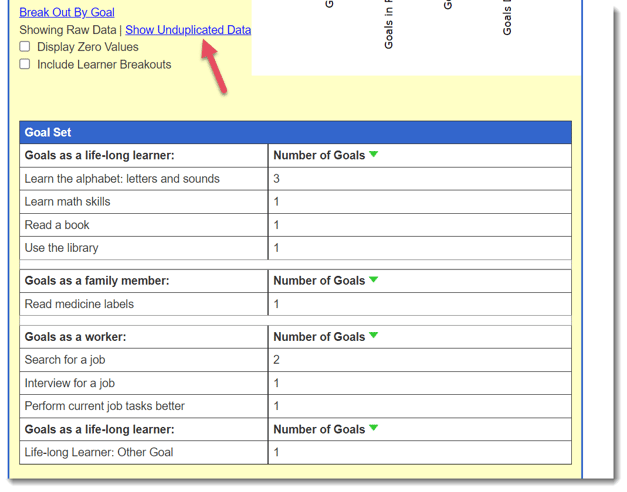The width and height of the screenshot is (627, 492).
Task: Click green sort arrow above Other Goal row
Action: point(373,429)
